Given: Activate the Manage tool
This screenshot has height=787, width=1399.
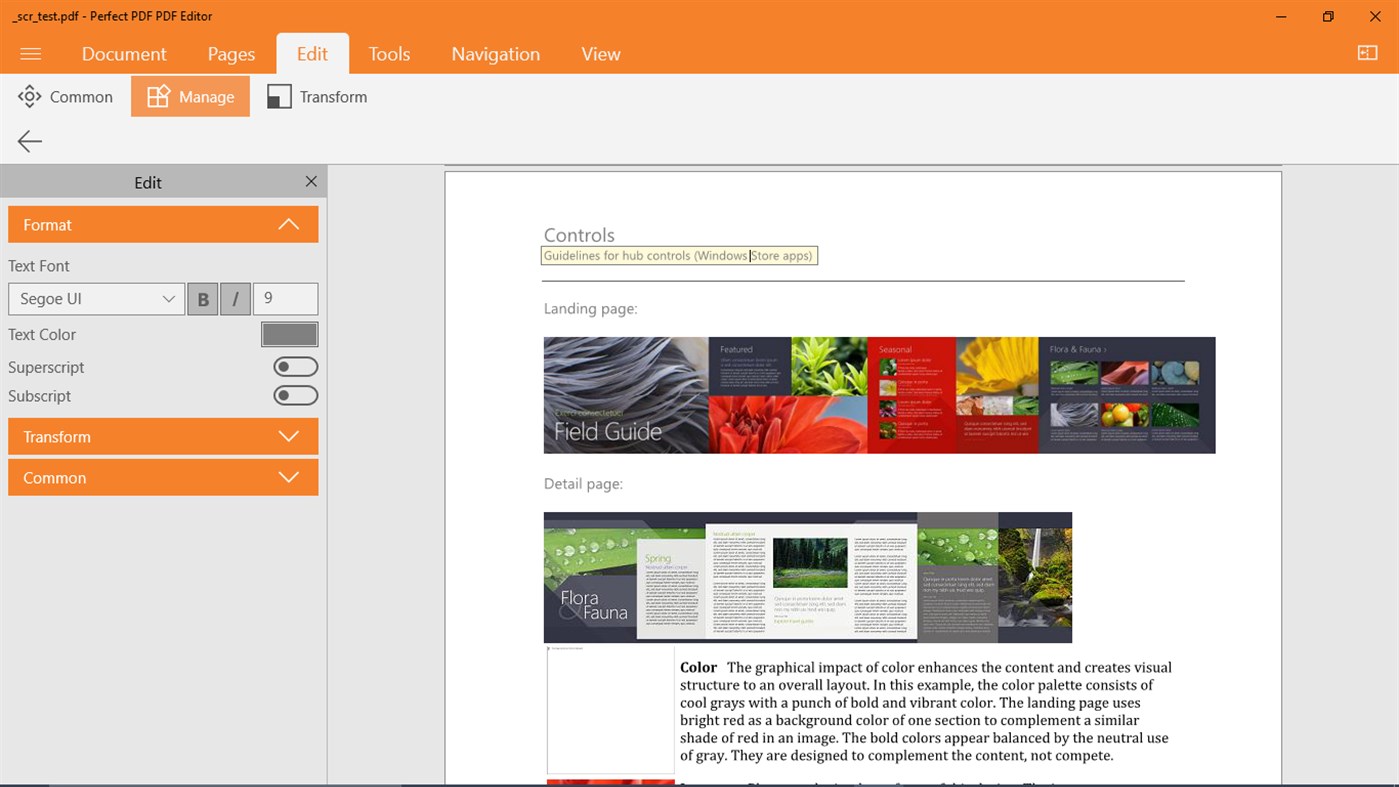Looking at the screenshot, I should (190, 96).
